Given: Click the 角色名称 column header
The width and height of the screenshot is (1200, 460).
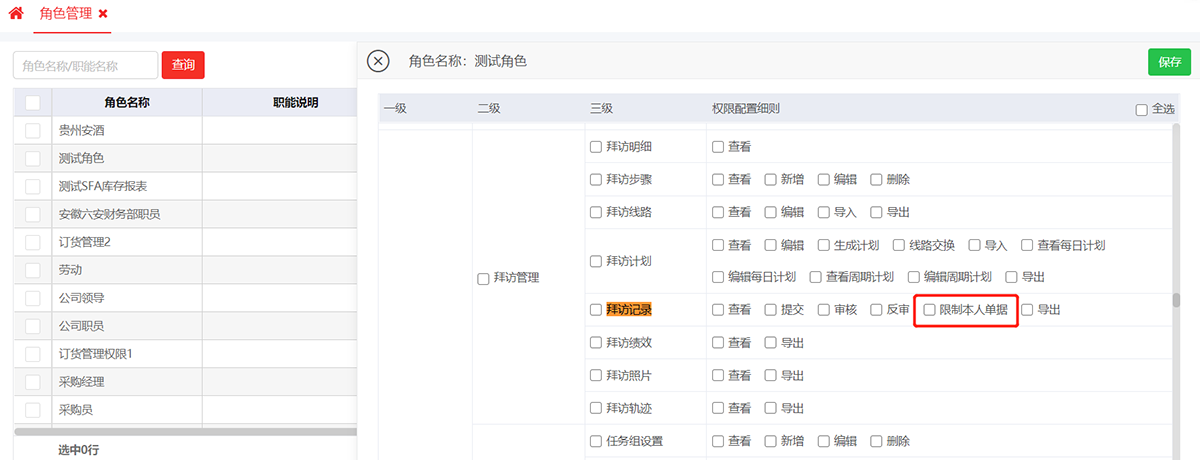Looking at the screenshot, I should 126,102.
